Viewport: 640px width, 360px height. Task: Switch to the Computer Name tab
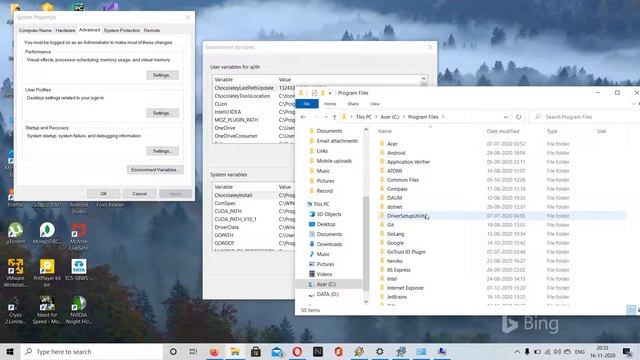(35, 31)
